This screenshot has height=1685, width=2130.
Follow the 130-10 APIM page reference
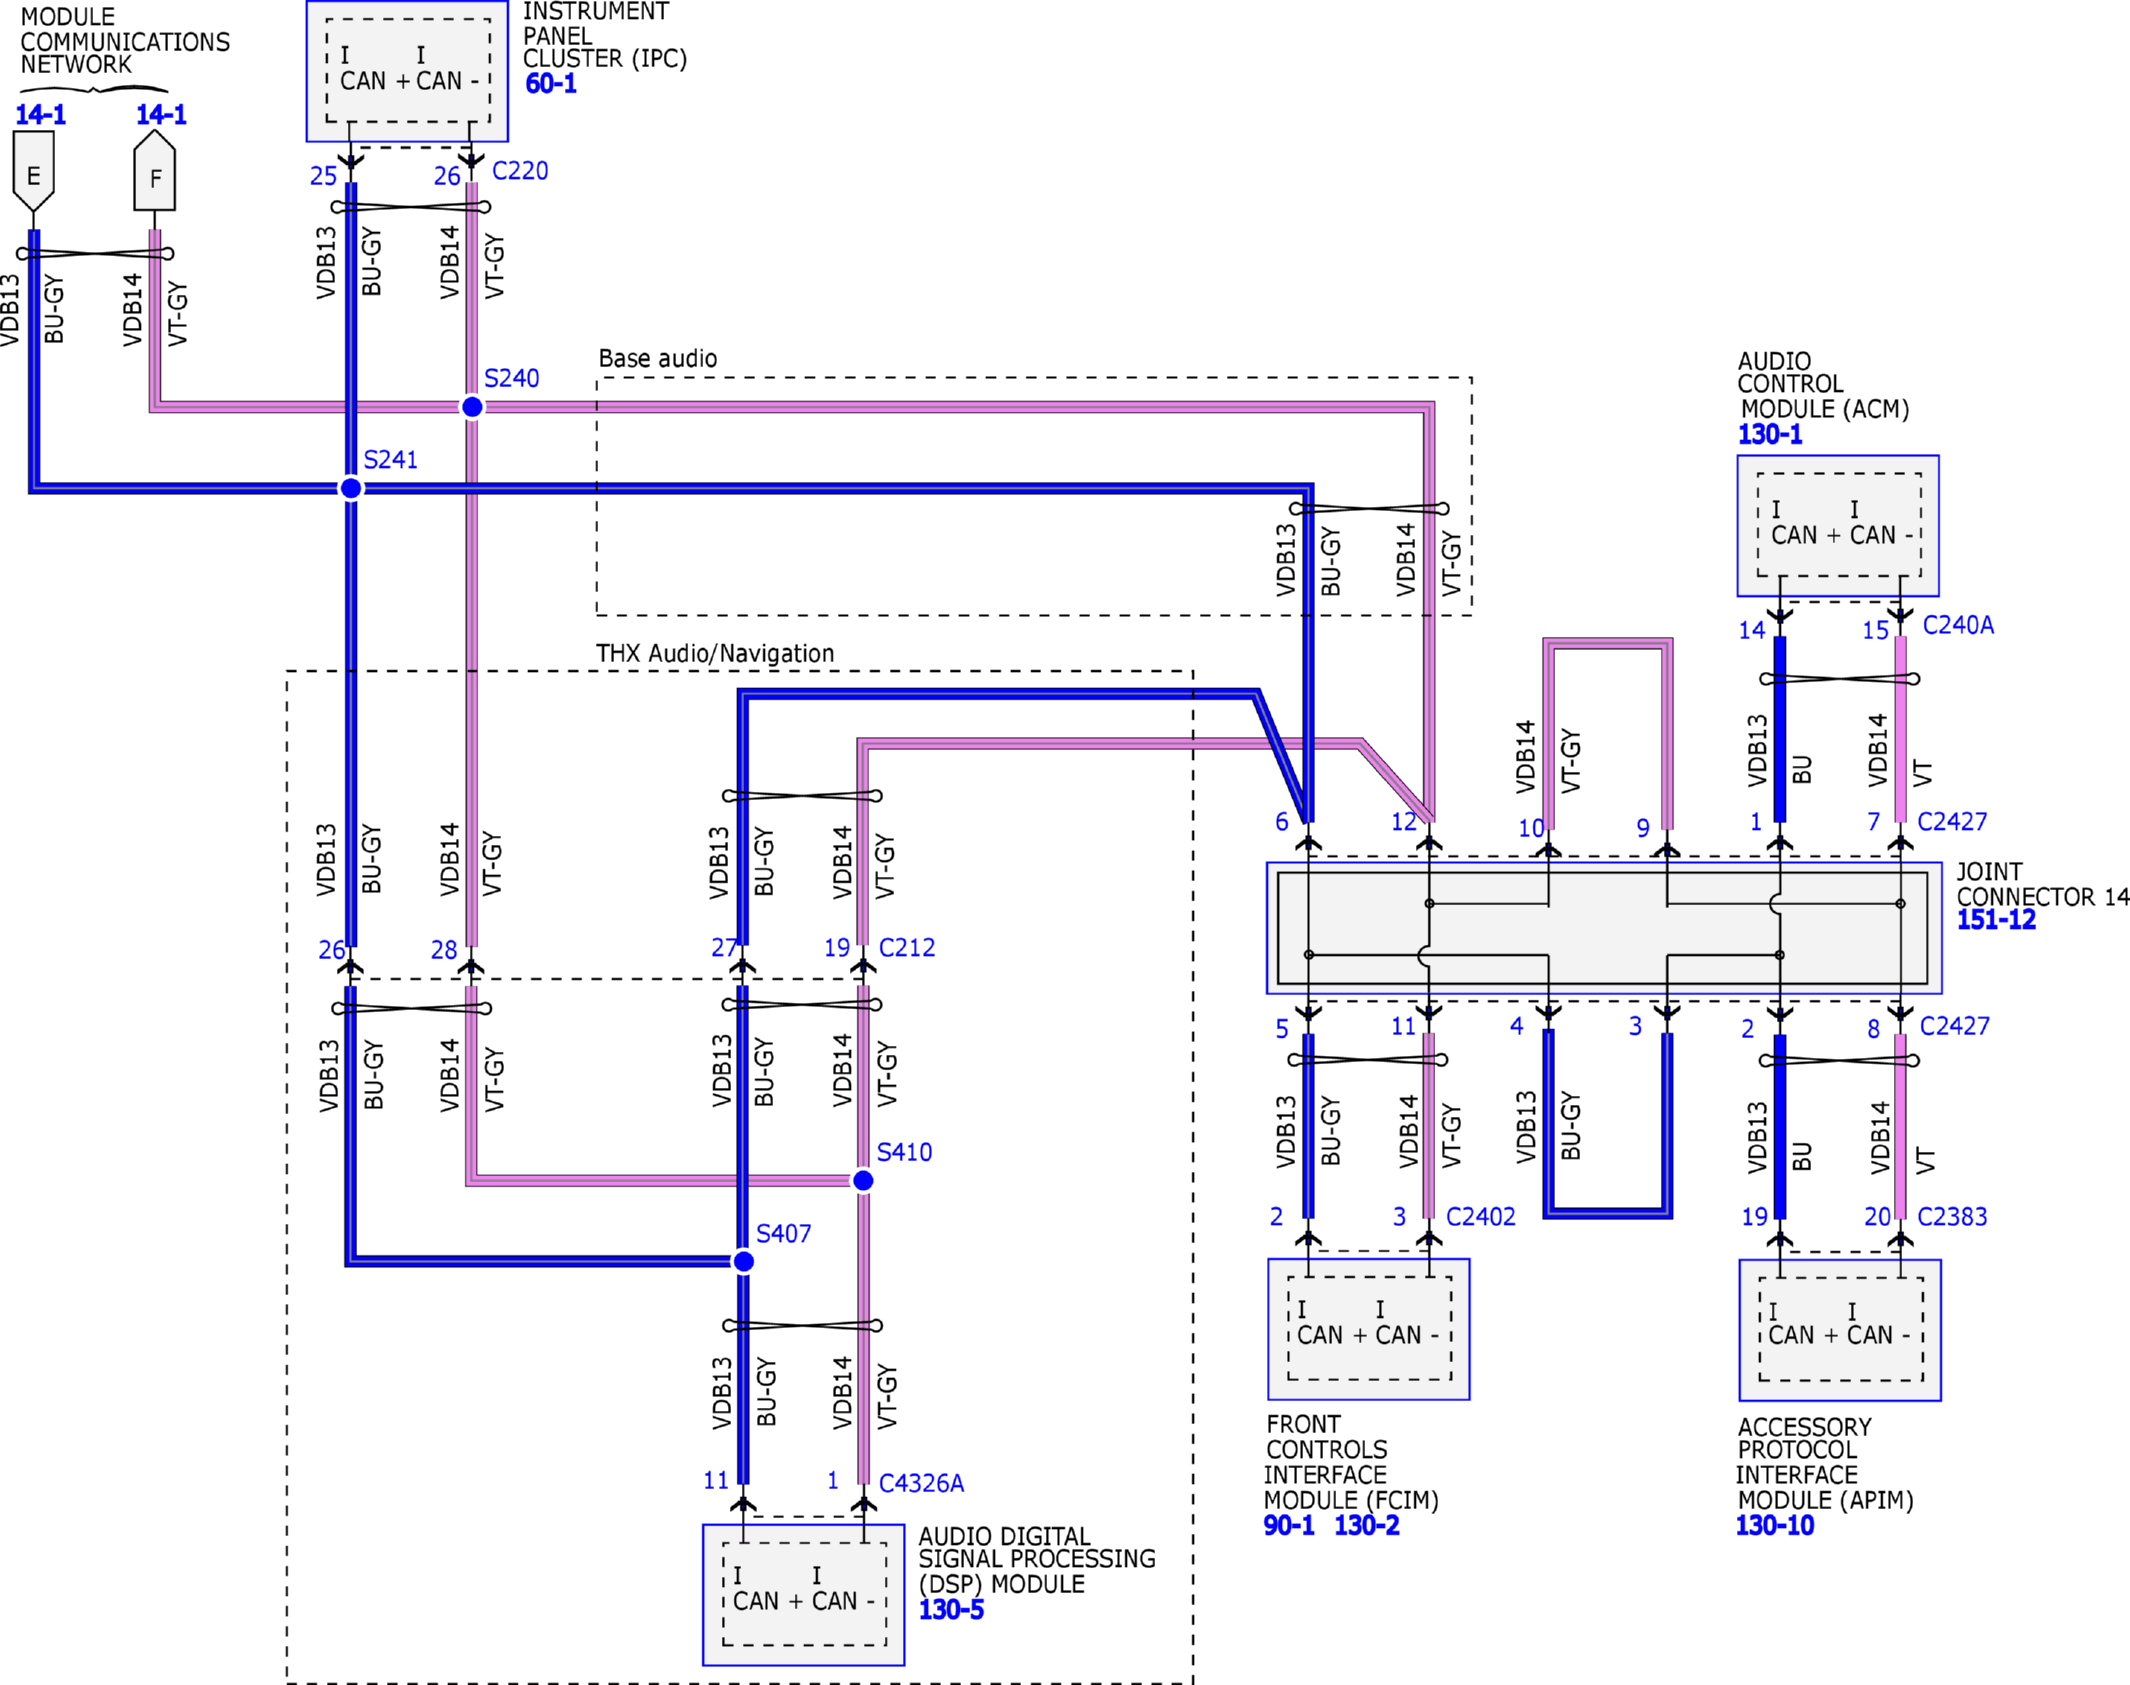1775,1526
